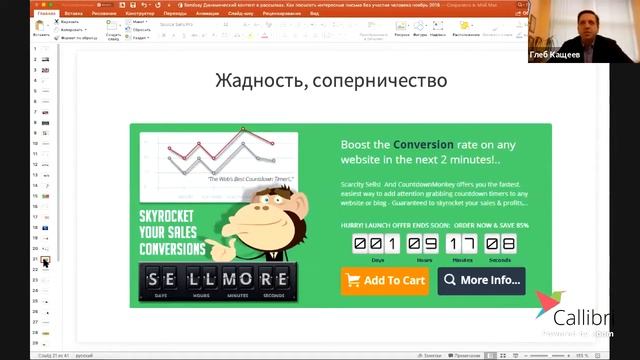Expand the New Slide dropdown arrow
640x360 pixels.
click(x=120, y=25)
